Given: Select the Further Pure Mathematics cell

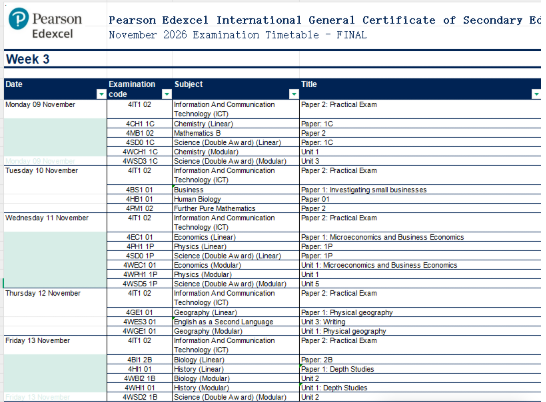Looking at the screenshot, I should click(236, 208).
